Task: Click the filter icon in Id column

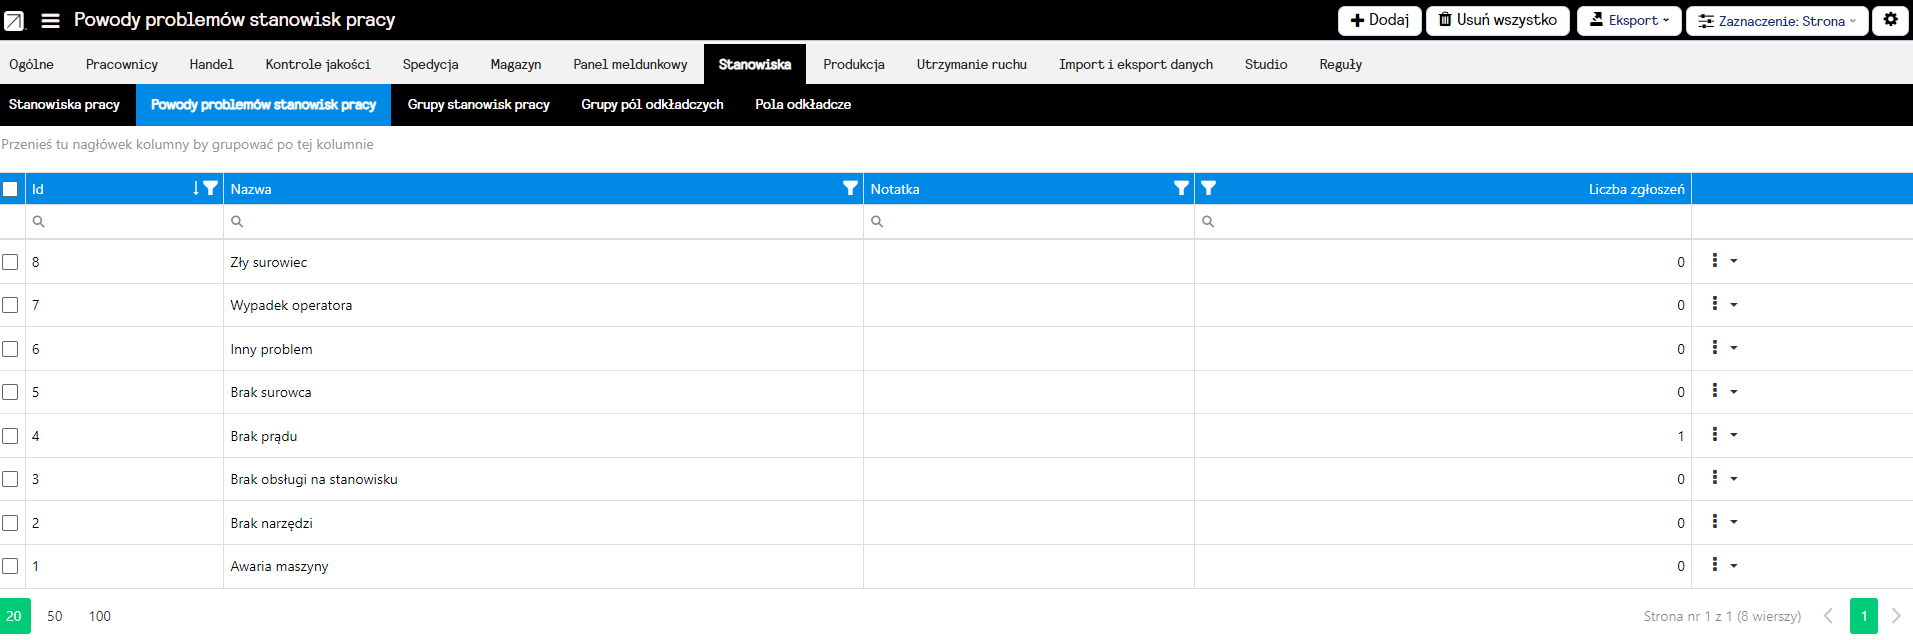Action: click(210, 188)
